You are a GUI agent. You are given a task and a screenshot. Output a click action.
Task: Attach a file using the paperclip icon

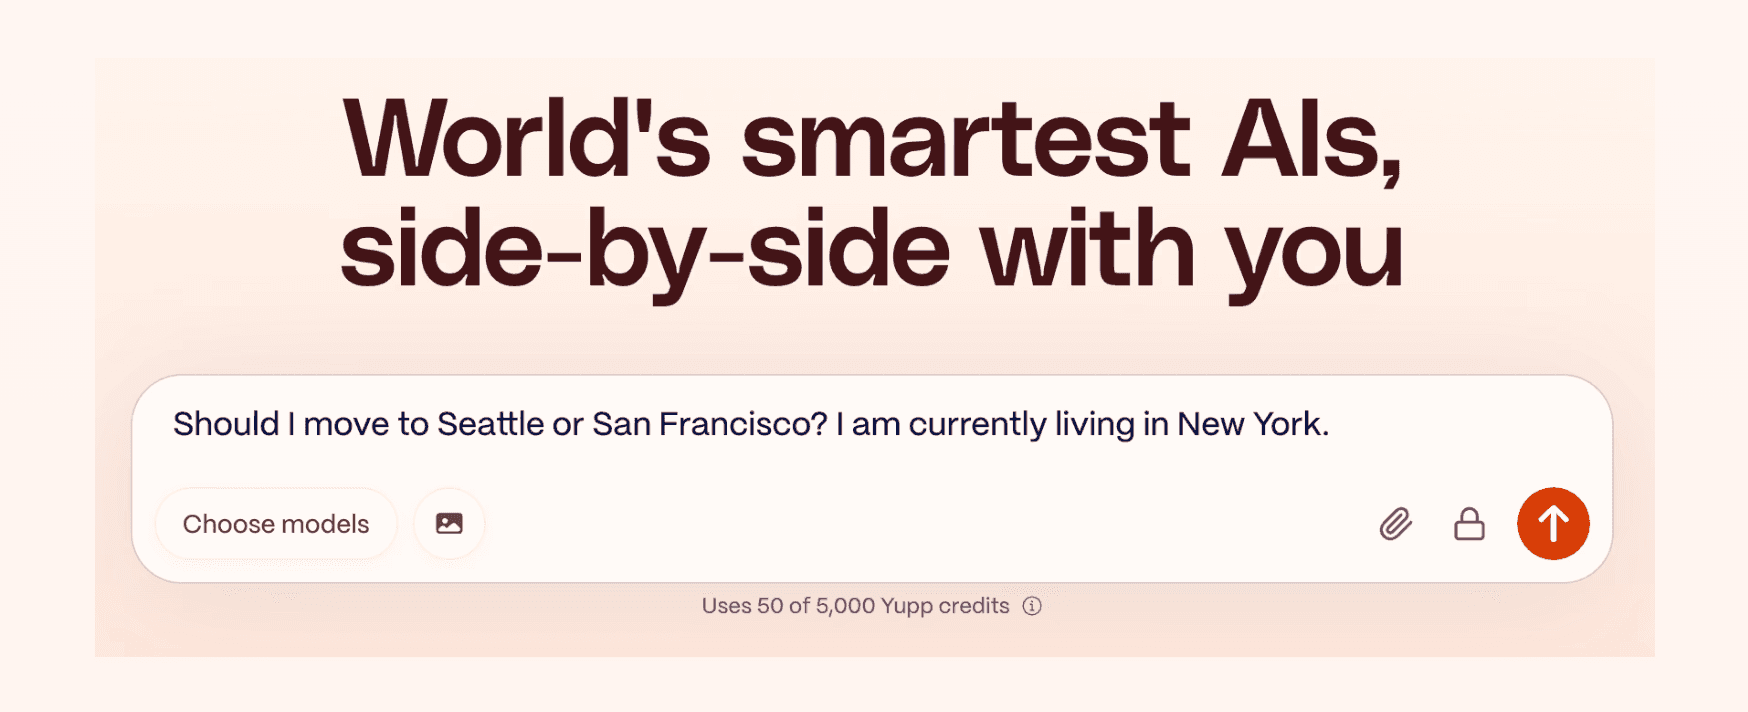pos(1395,523)
